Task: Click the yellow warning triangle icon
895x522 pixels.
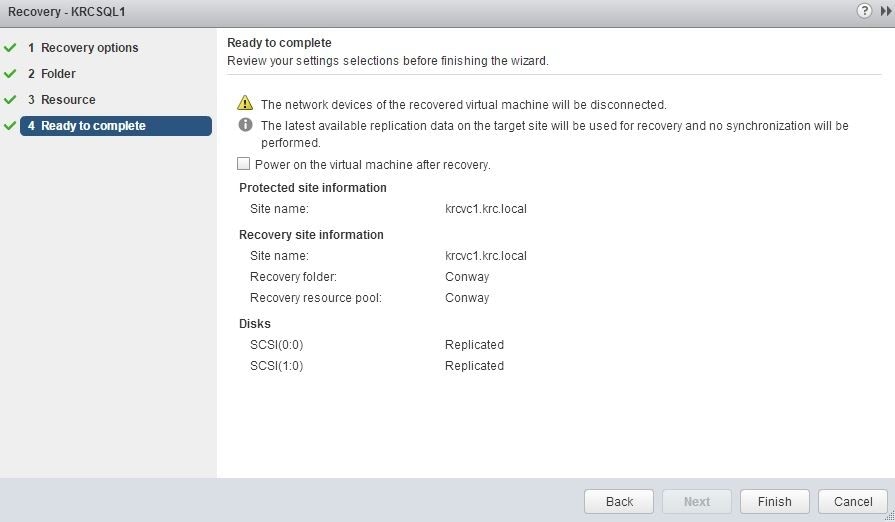Action: coord(245,104)
